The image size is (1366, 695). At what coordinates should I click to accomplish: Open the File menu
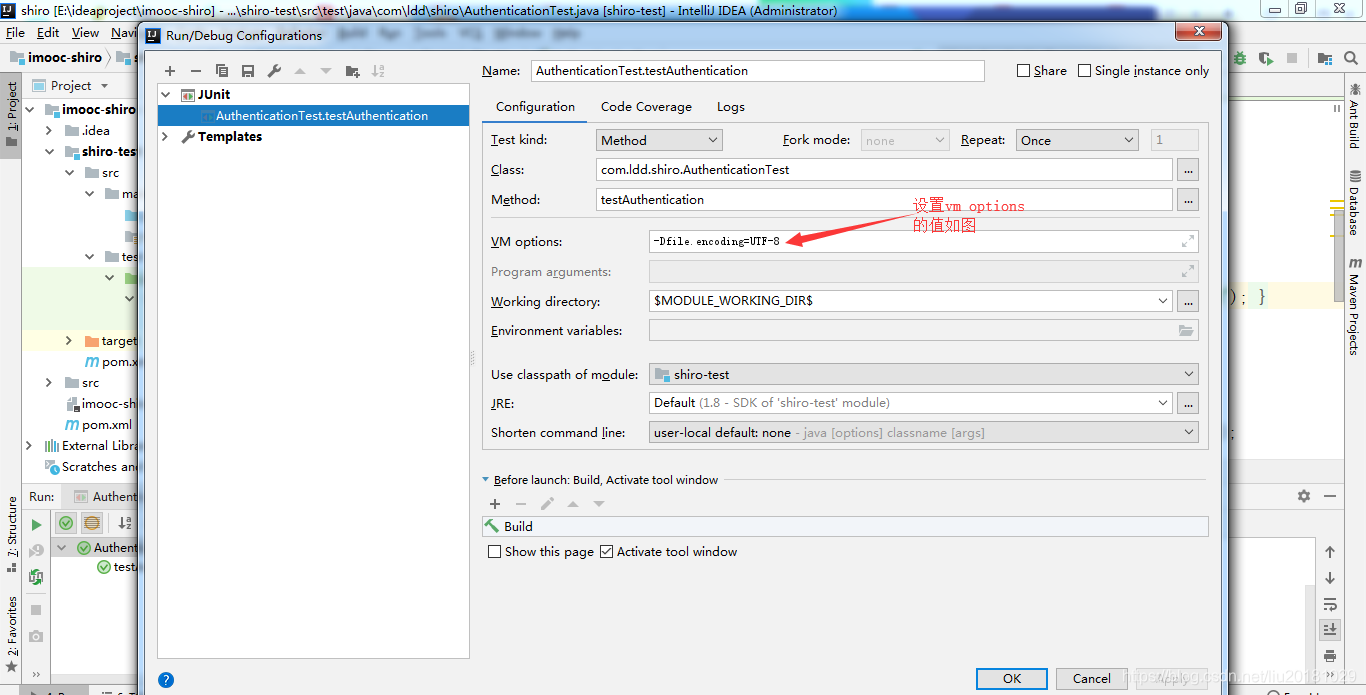coord(15,33)
